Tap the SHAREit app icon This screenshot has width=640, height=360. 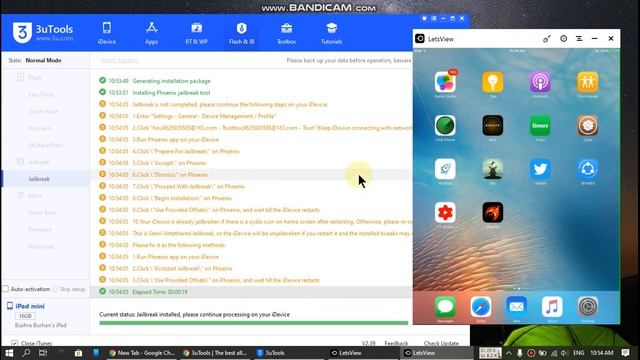587,169
